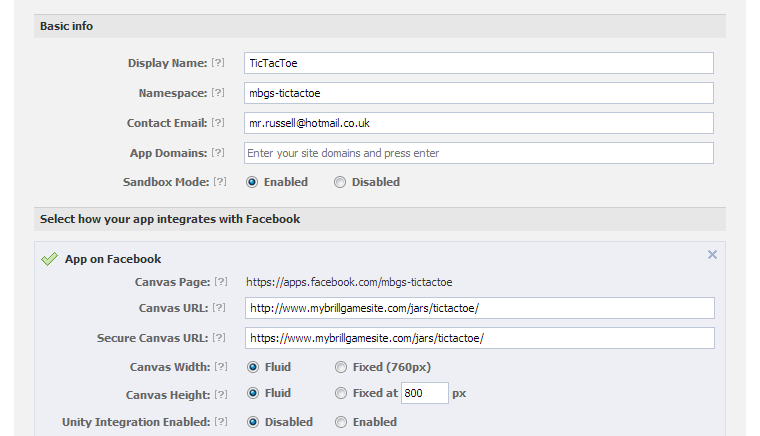Open the Namespace help tooltip icon
The height and width of the screenshot is (436, 760).
point(218,93)
